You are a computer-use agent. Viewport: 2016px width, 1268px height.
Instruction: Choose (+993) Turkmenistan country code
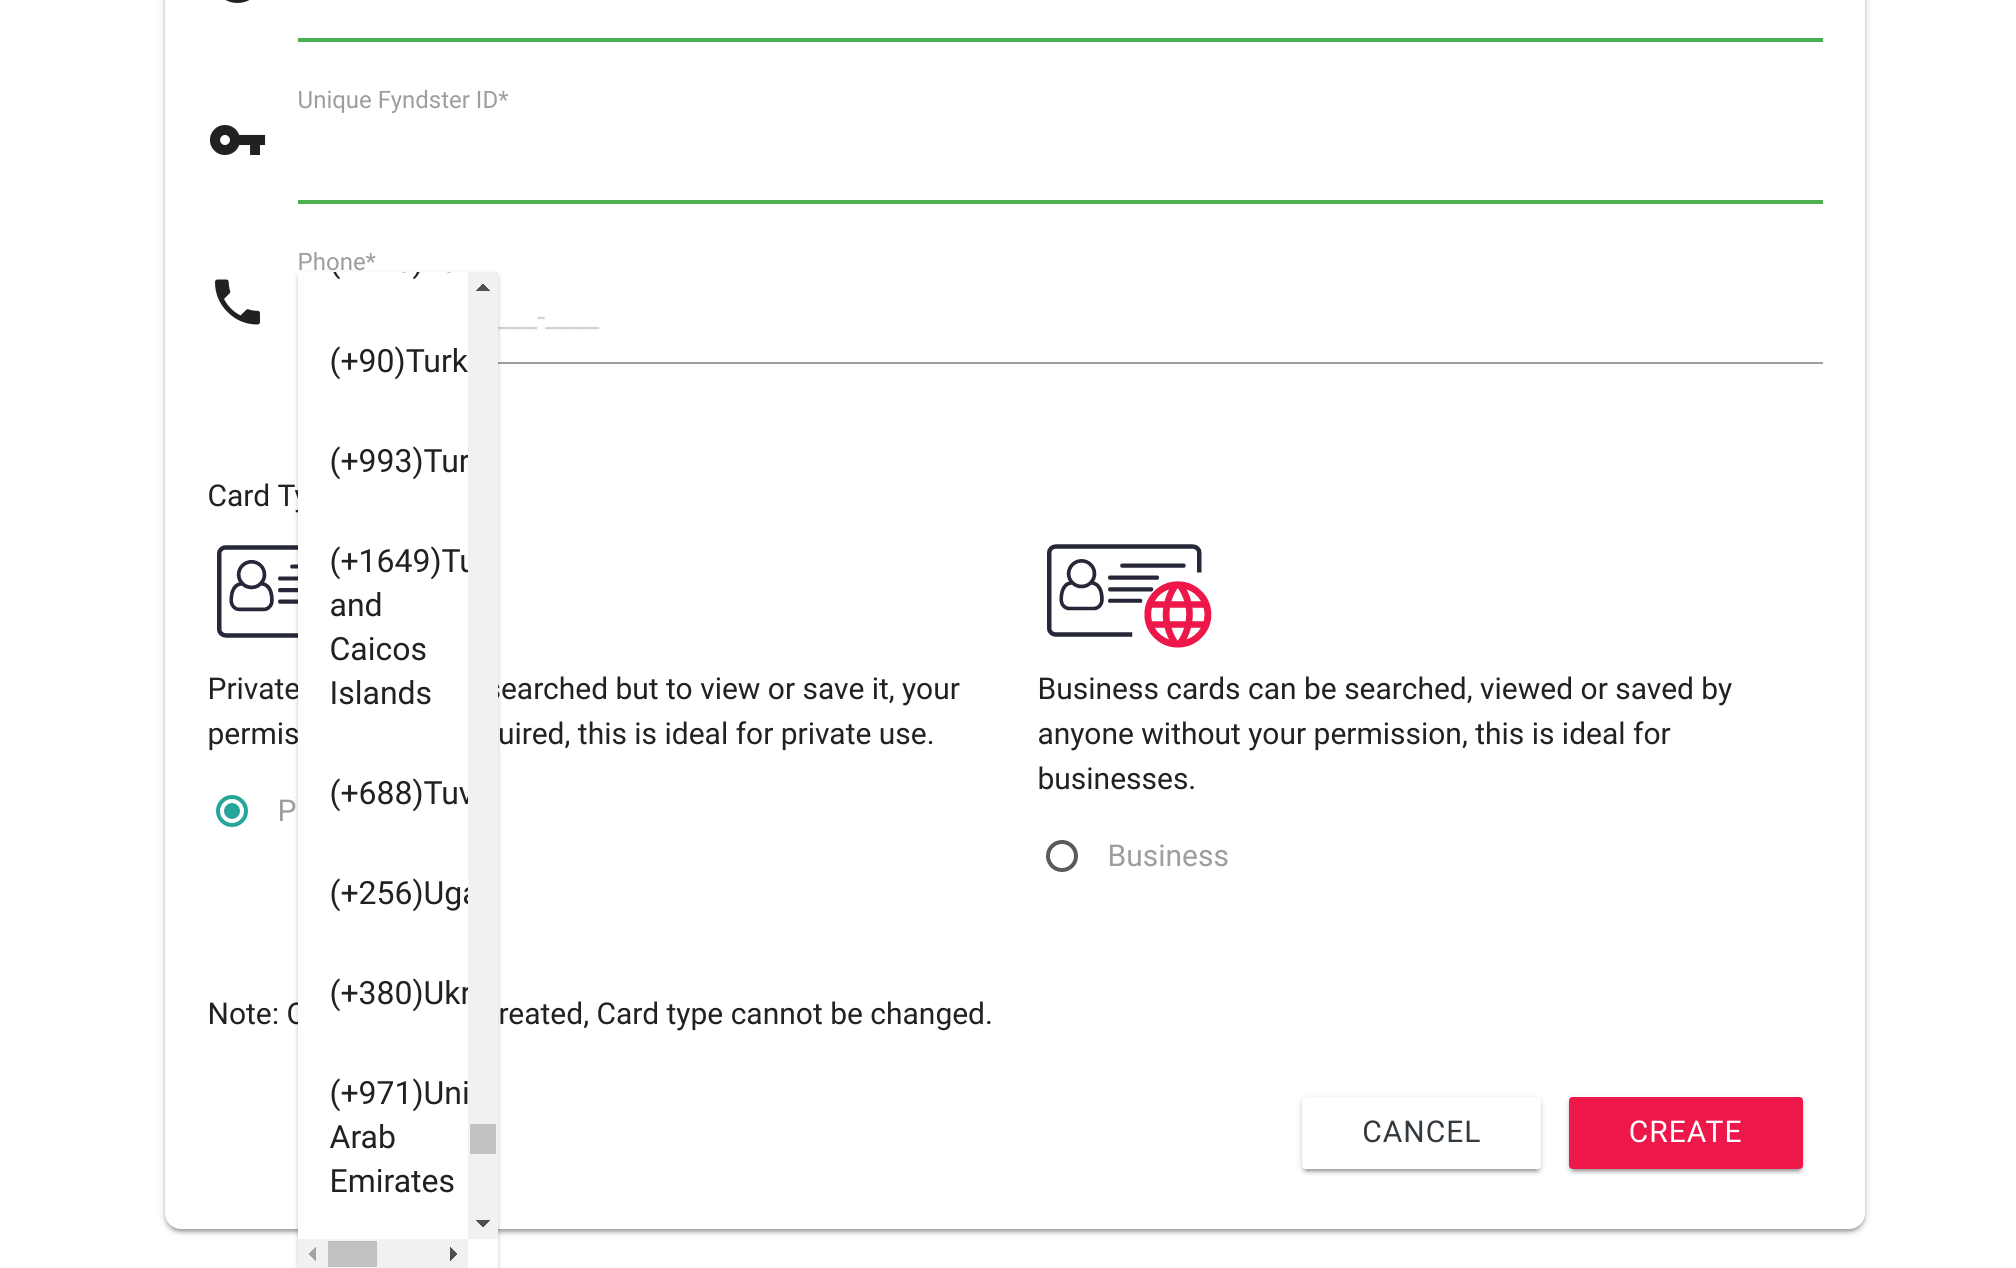[383, 461]
